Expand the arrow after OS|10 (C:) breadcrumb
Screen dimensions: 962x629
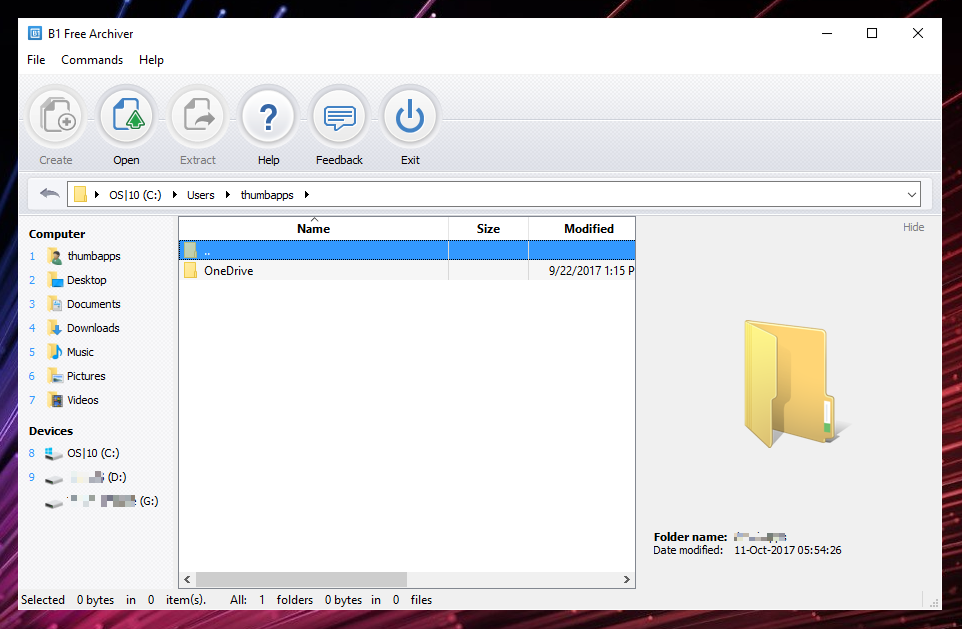[x=175, y=195]
